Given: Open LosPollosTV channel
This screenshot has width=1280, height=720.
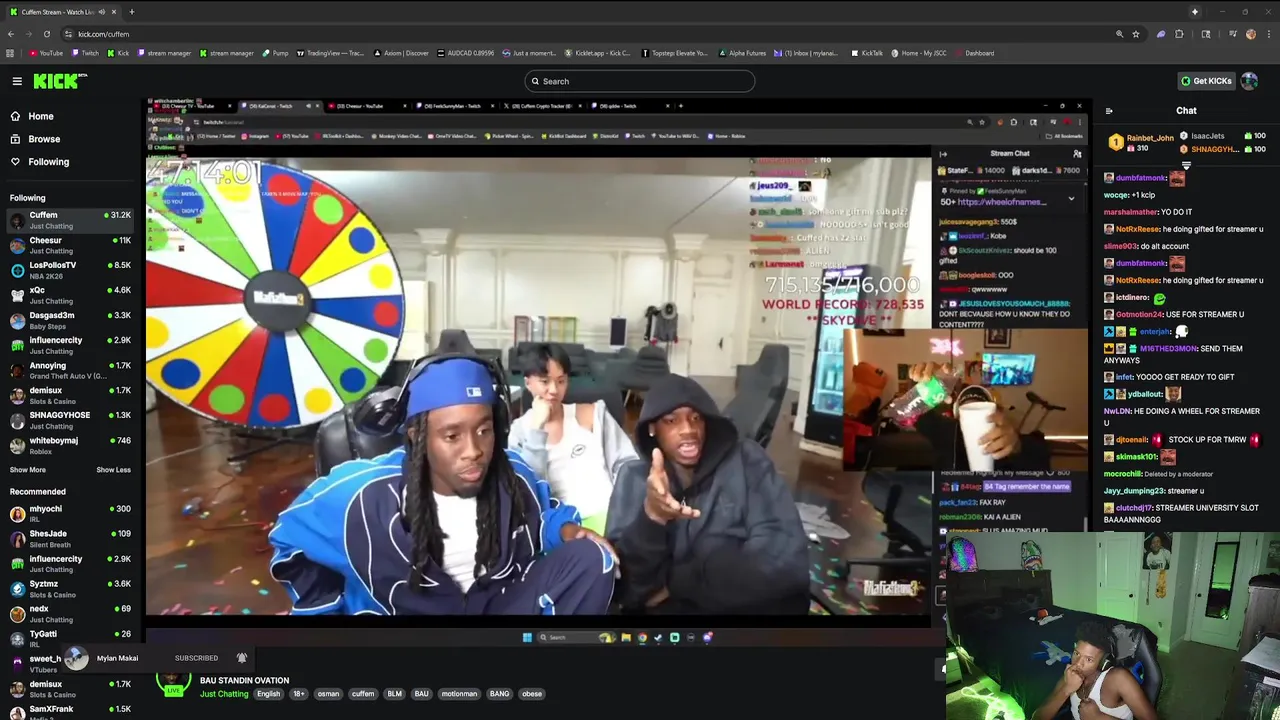Looking at the screenshot, I should [70, 270].
